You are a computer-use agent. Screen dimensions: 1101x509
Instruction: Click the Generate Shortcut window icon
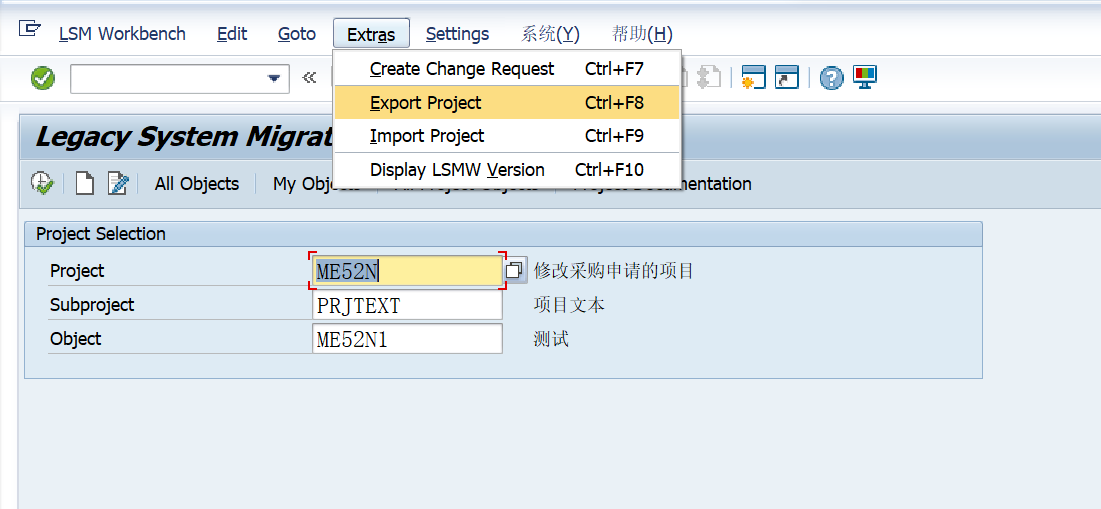tap(787, 77)
